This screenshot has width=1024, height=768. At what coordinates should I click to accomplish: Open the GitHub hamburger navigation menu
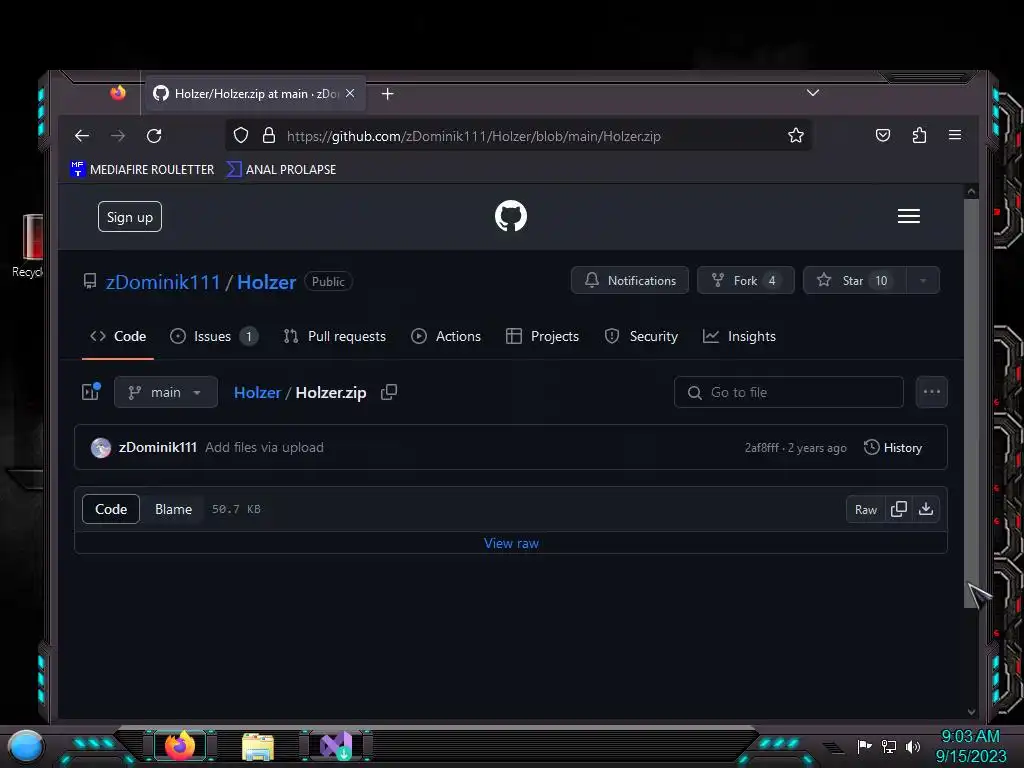tap(908, 216)
